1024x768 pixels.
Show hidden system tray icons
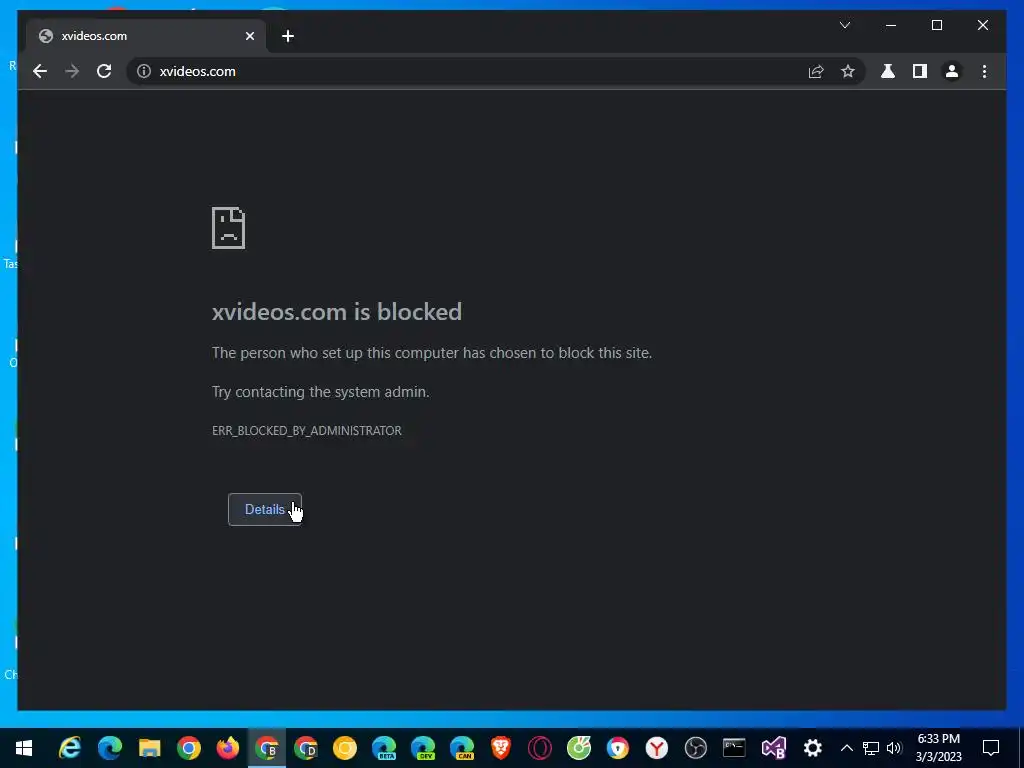846,748
